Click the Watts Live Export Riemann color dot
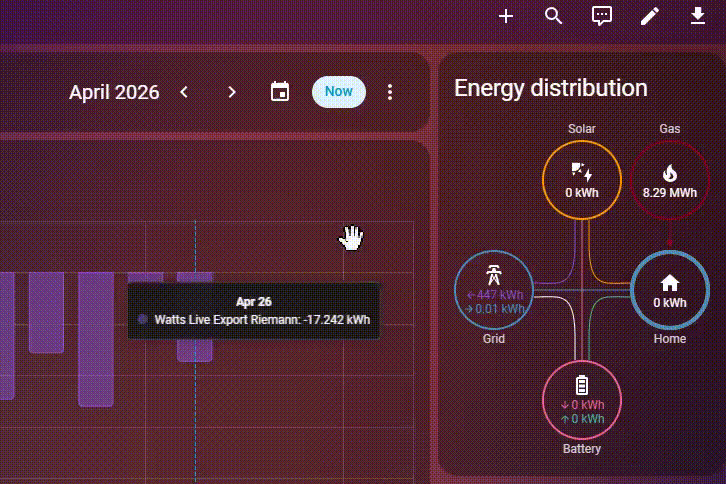 click(x=143, y=320)
